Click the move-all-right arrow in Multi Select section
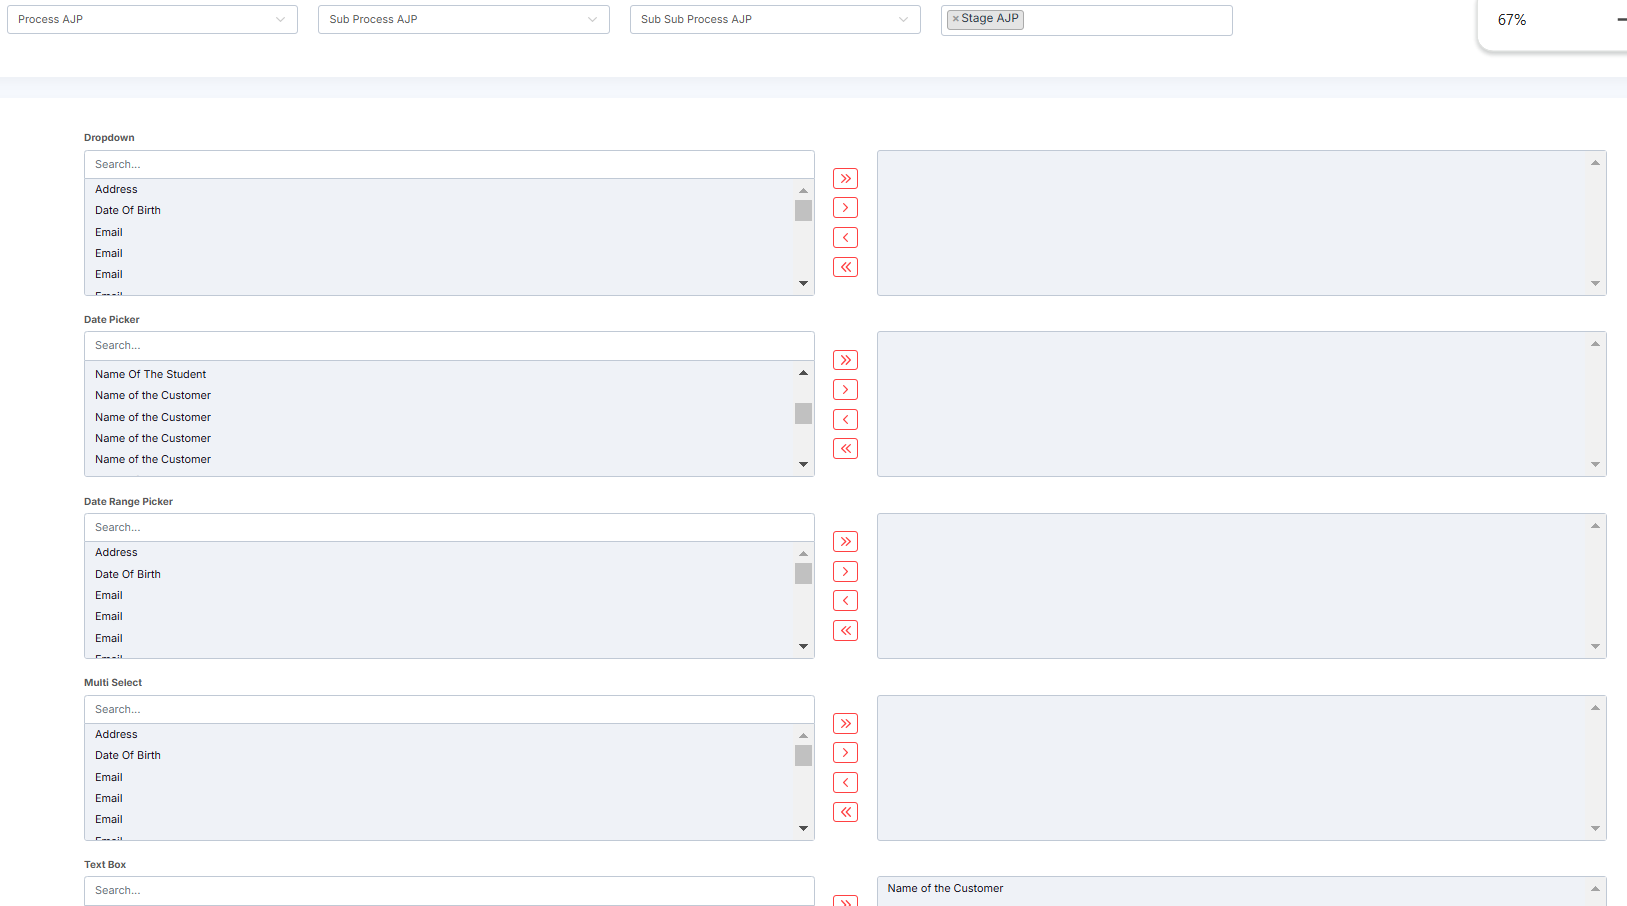 point(845,722)
